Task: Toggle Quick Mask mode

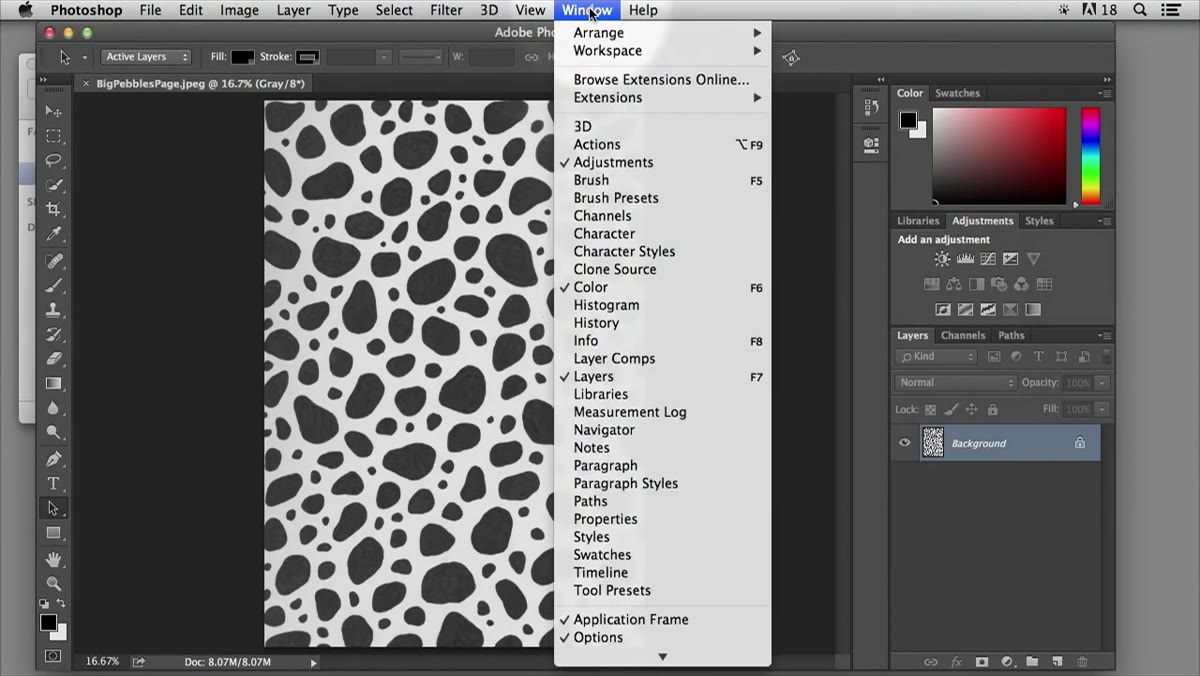Action: [x=53, y=656]
